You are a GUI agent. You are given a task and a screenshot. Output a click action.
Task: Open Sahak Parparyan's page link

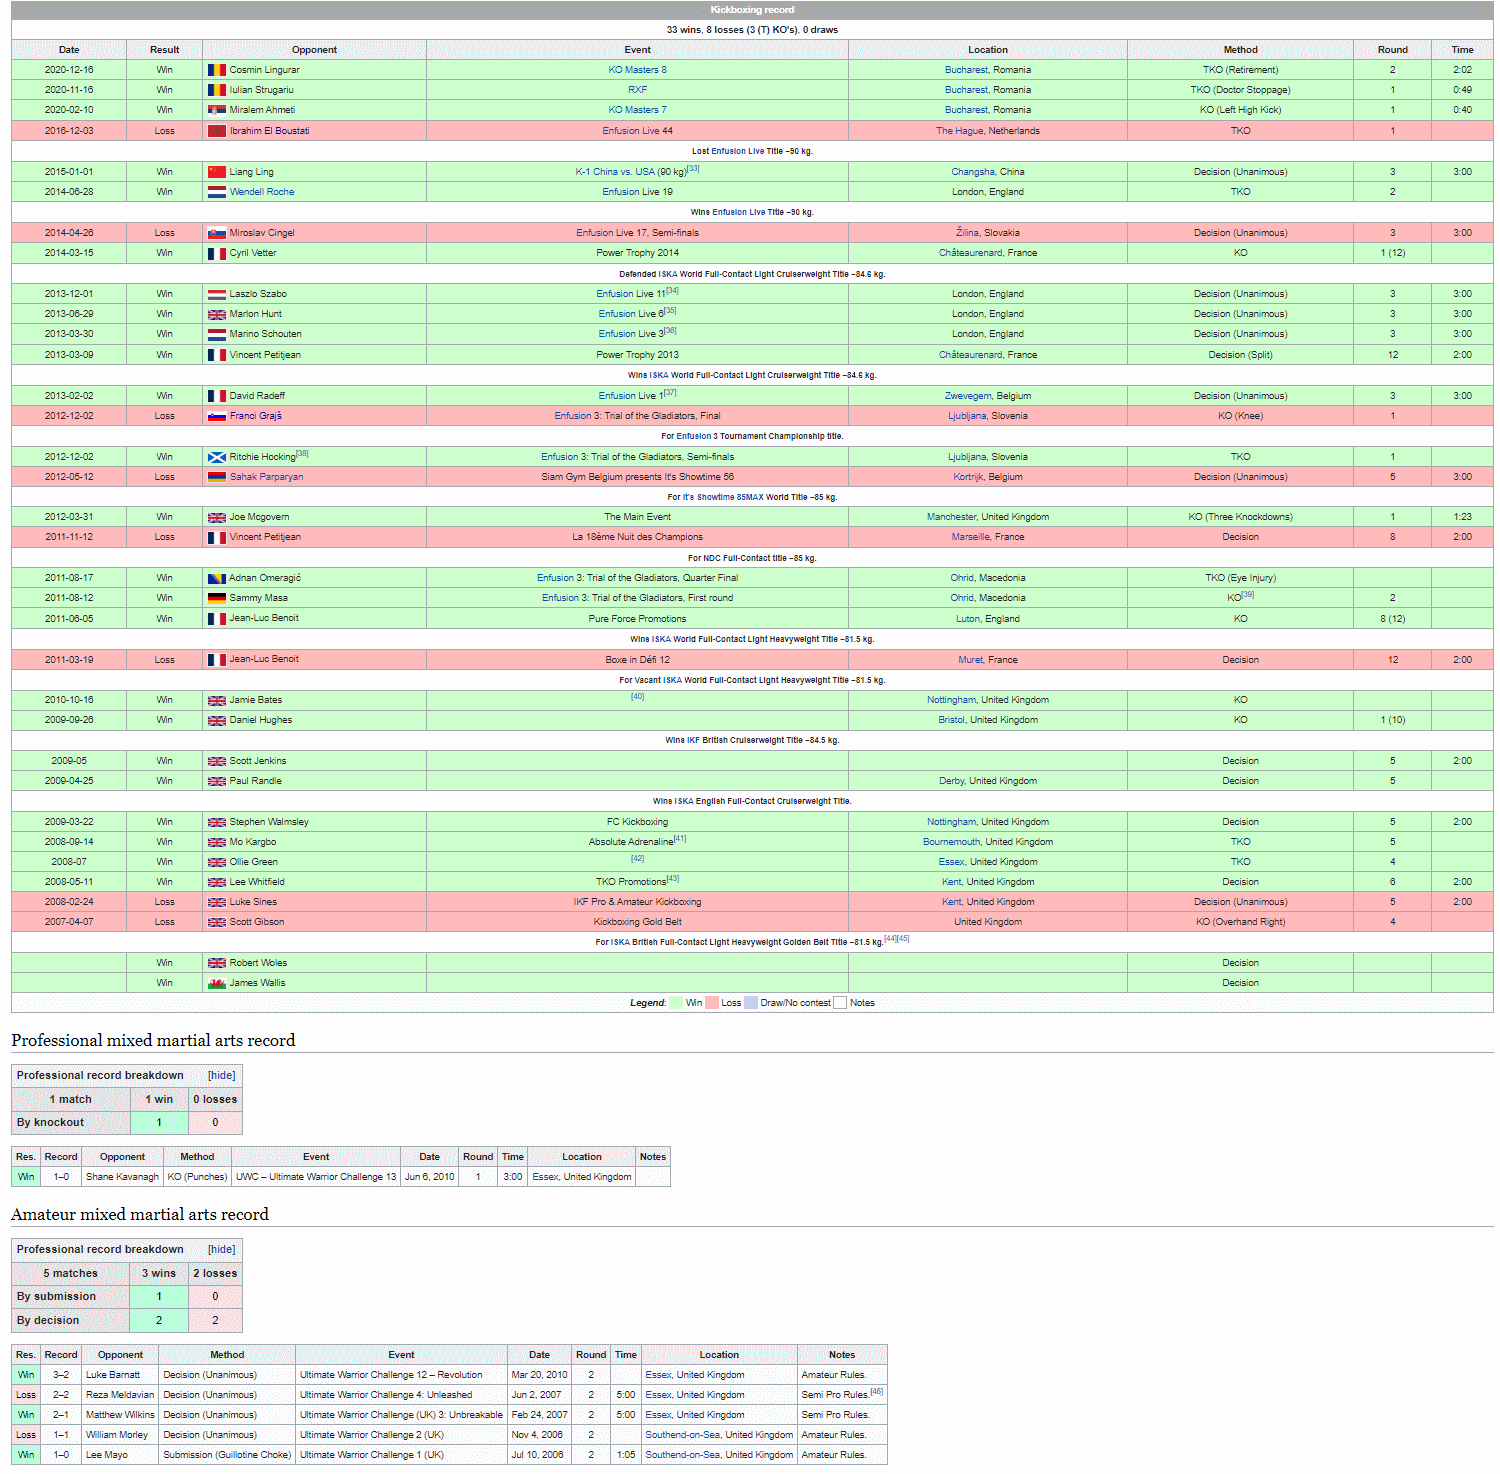point(266,477)
